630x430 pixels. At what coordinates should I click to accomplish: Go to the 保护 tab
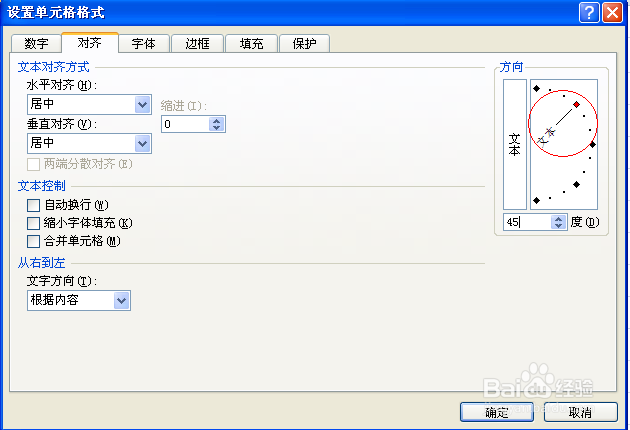305,43
